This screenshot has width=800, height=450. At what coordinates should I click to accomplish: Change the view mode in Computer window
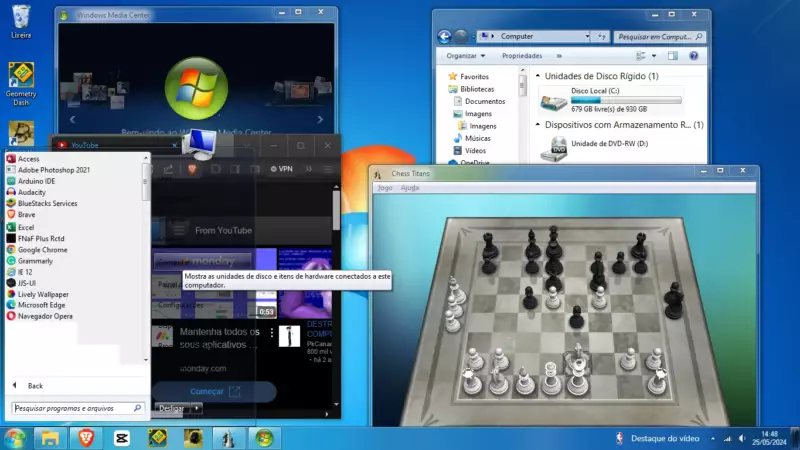click(x=641, y=56)
